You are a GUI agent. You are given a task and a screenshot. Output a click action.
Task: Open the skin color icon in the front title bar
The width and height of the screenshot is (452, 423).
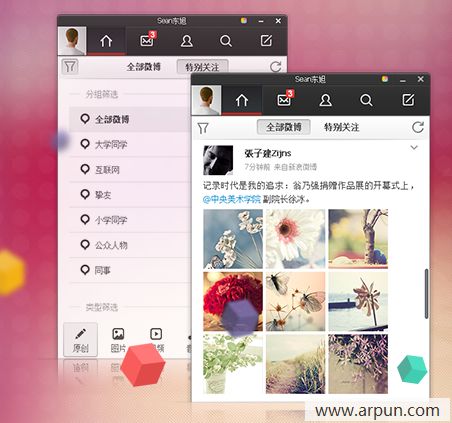pyautogui.click(x=385, y=79)
